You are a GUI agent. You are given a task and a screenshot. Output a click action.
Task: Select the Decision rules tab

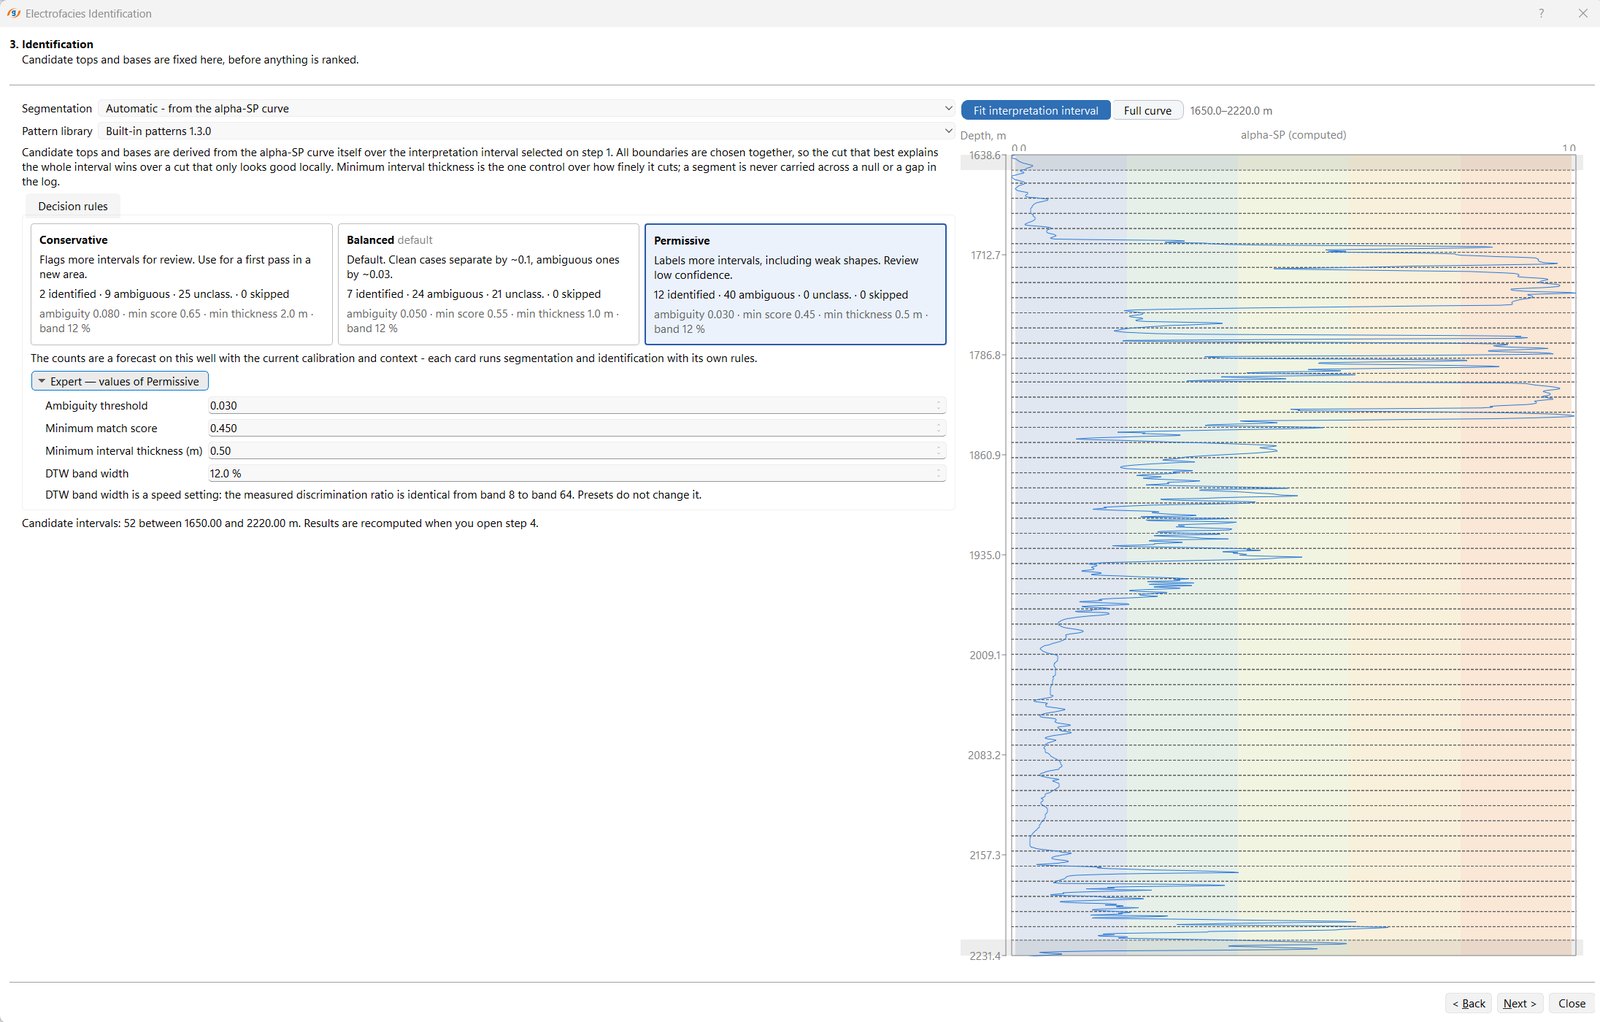[73, 206]
